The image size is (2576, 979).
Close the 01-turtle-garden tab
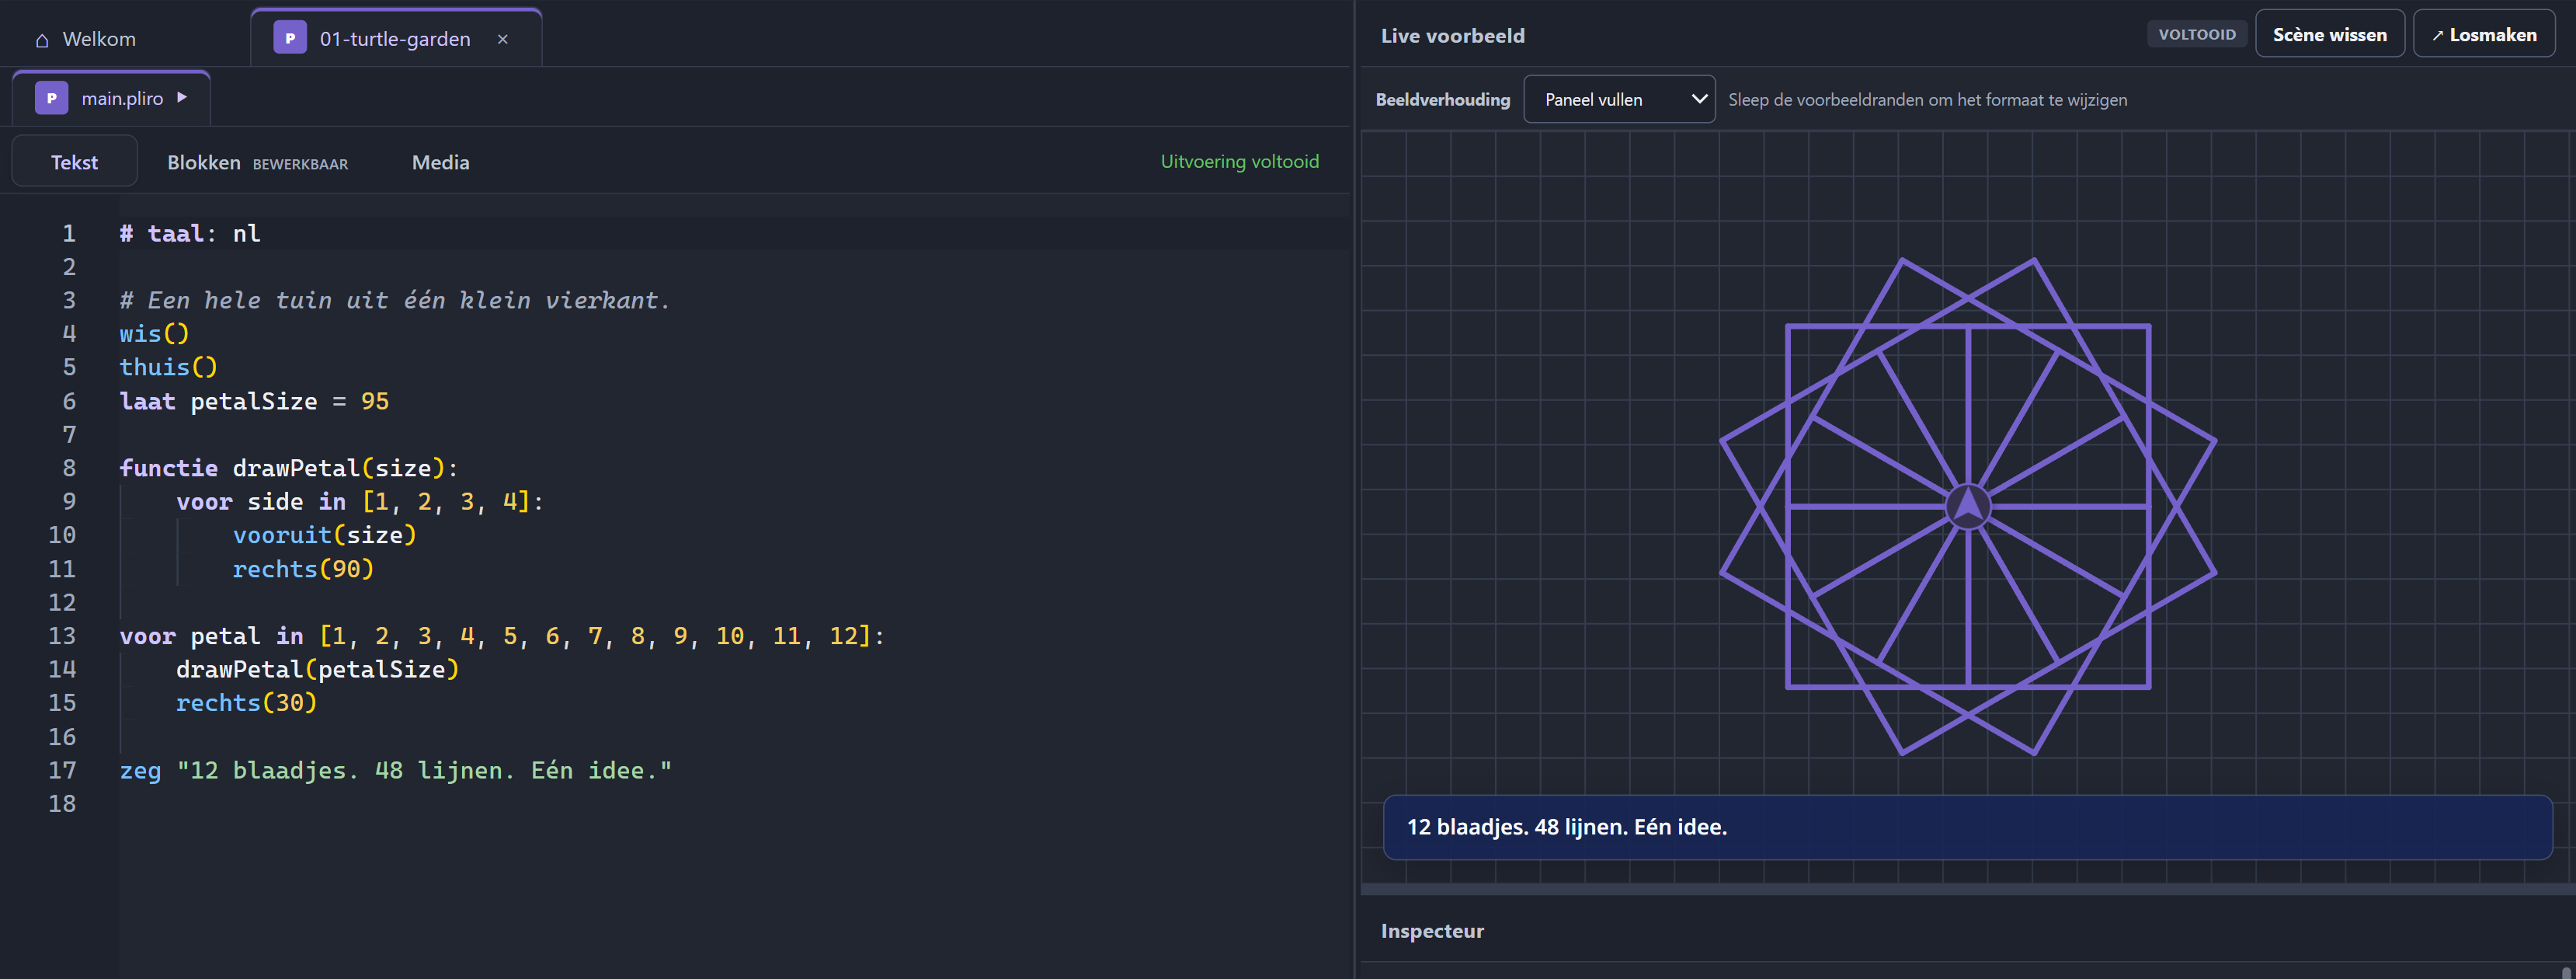tap(503, 39)
